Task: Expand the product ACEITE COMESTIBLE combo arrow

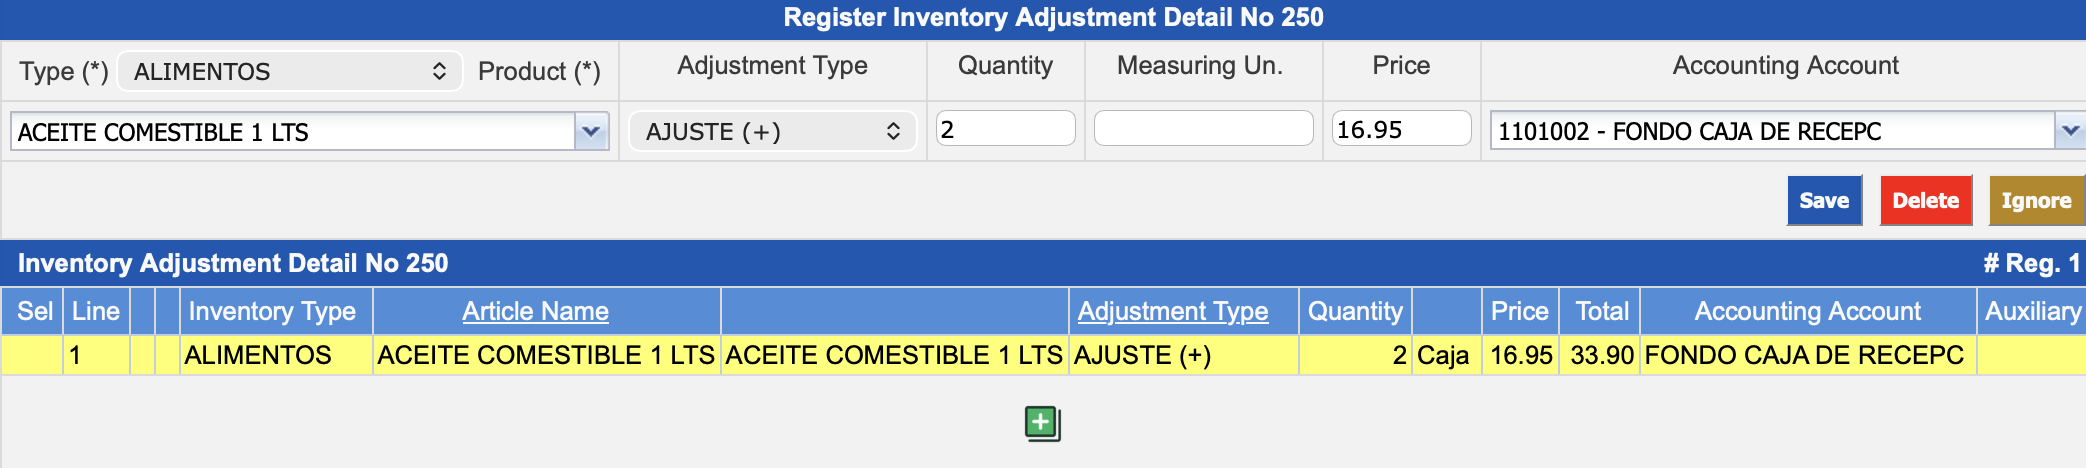Action: pos(591,131)
